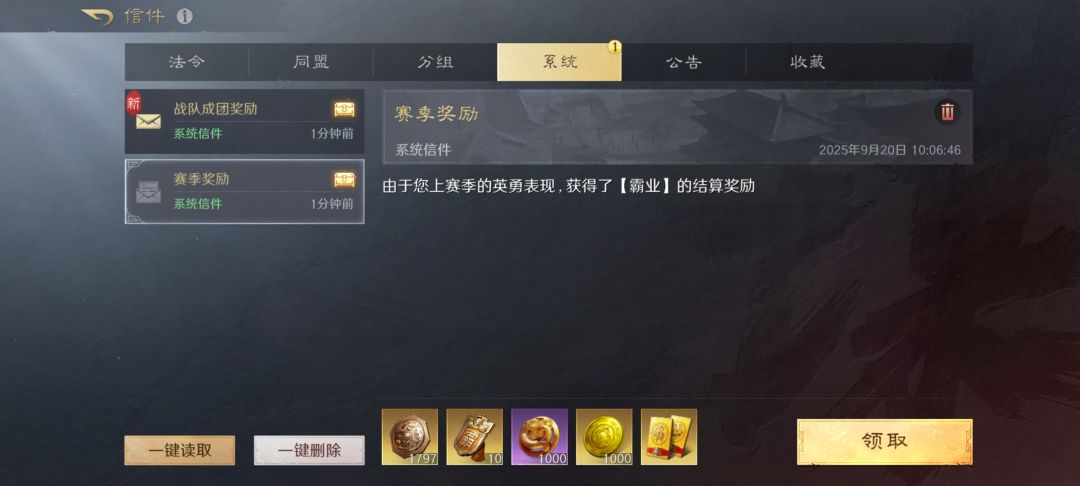
Task: Switch to the 法令 tab
Action: (187, 62)
